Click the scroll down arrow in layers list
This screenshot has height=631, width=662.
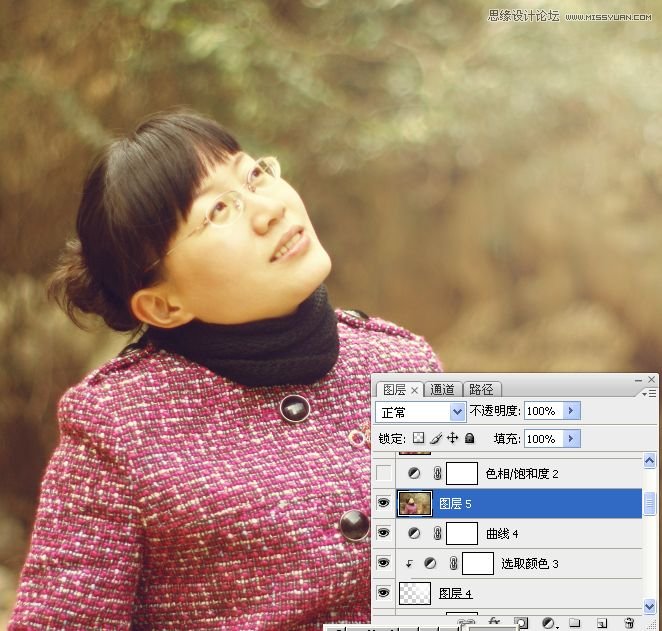[649, 607]
